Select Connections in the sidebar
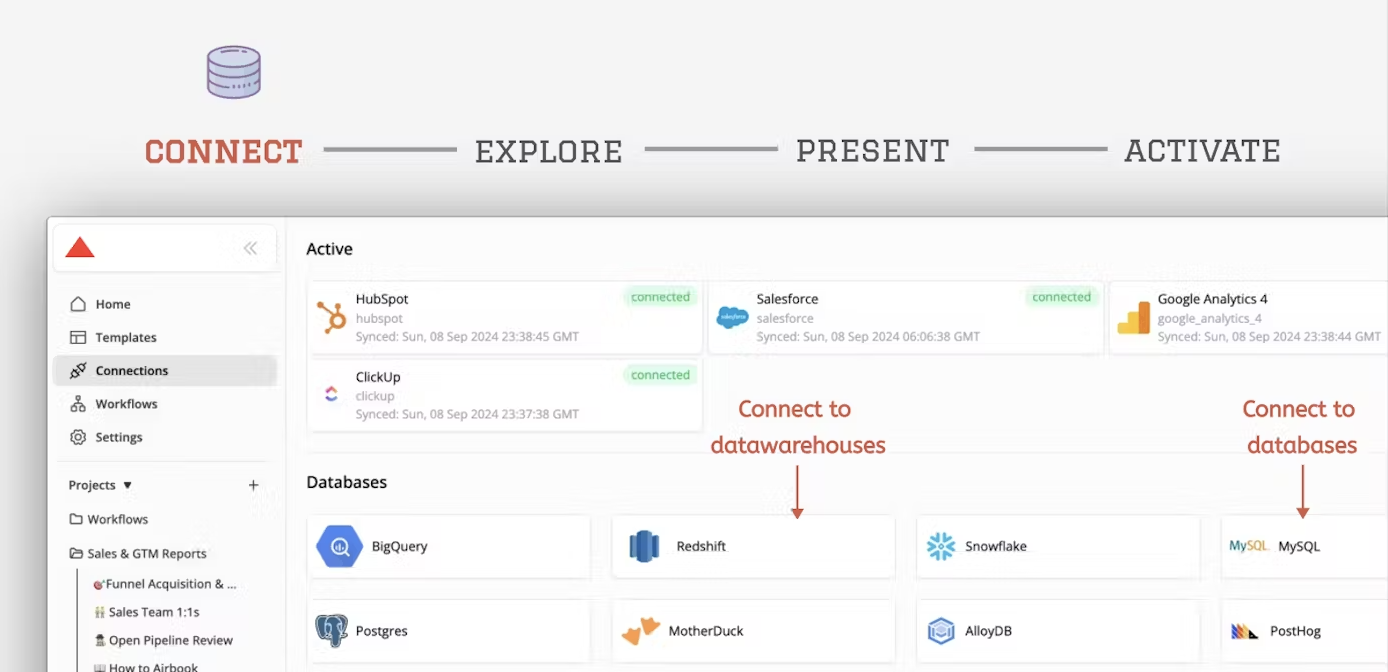This screenshot has height=672, width=1388. 165,371
